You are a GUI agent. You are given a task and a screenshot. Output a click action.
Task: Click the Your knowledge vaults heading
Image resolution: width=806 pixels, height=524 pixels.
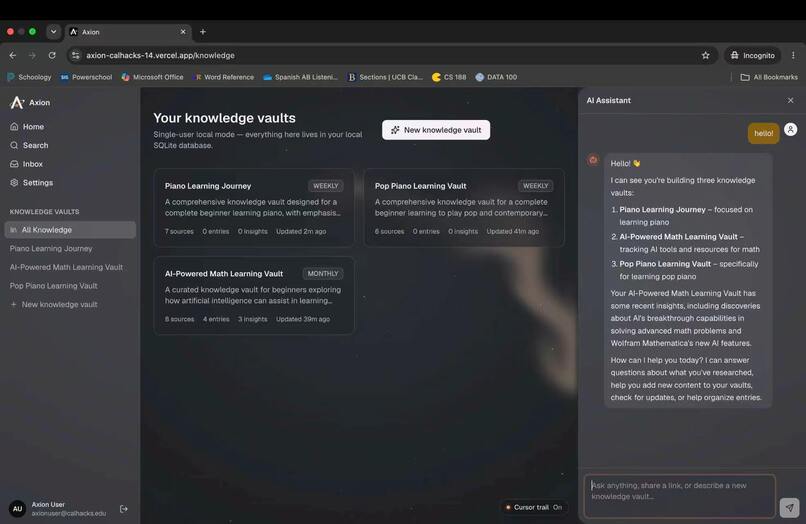pyautogui.click(x=224, y=118)
